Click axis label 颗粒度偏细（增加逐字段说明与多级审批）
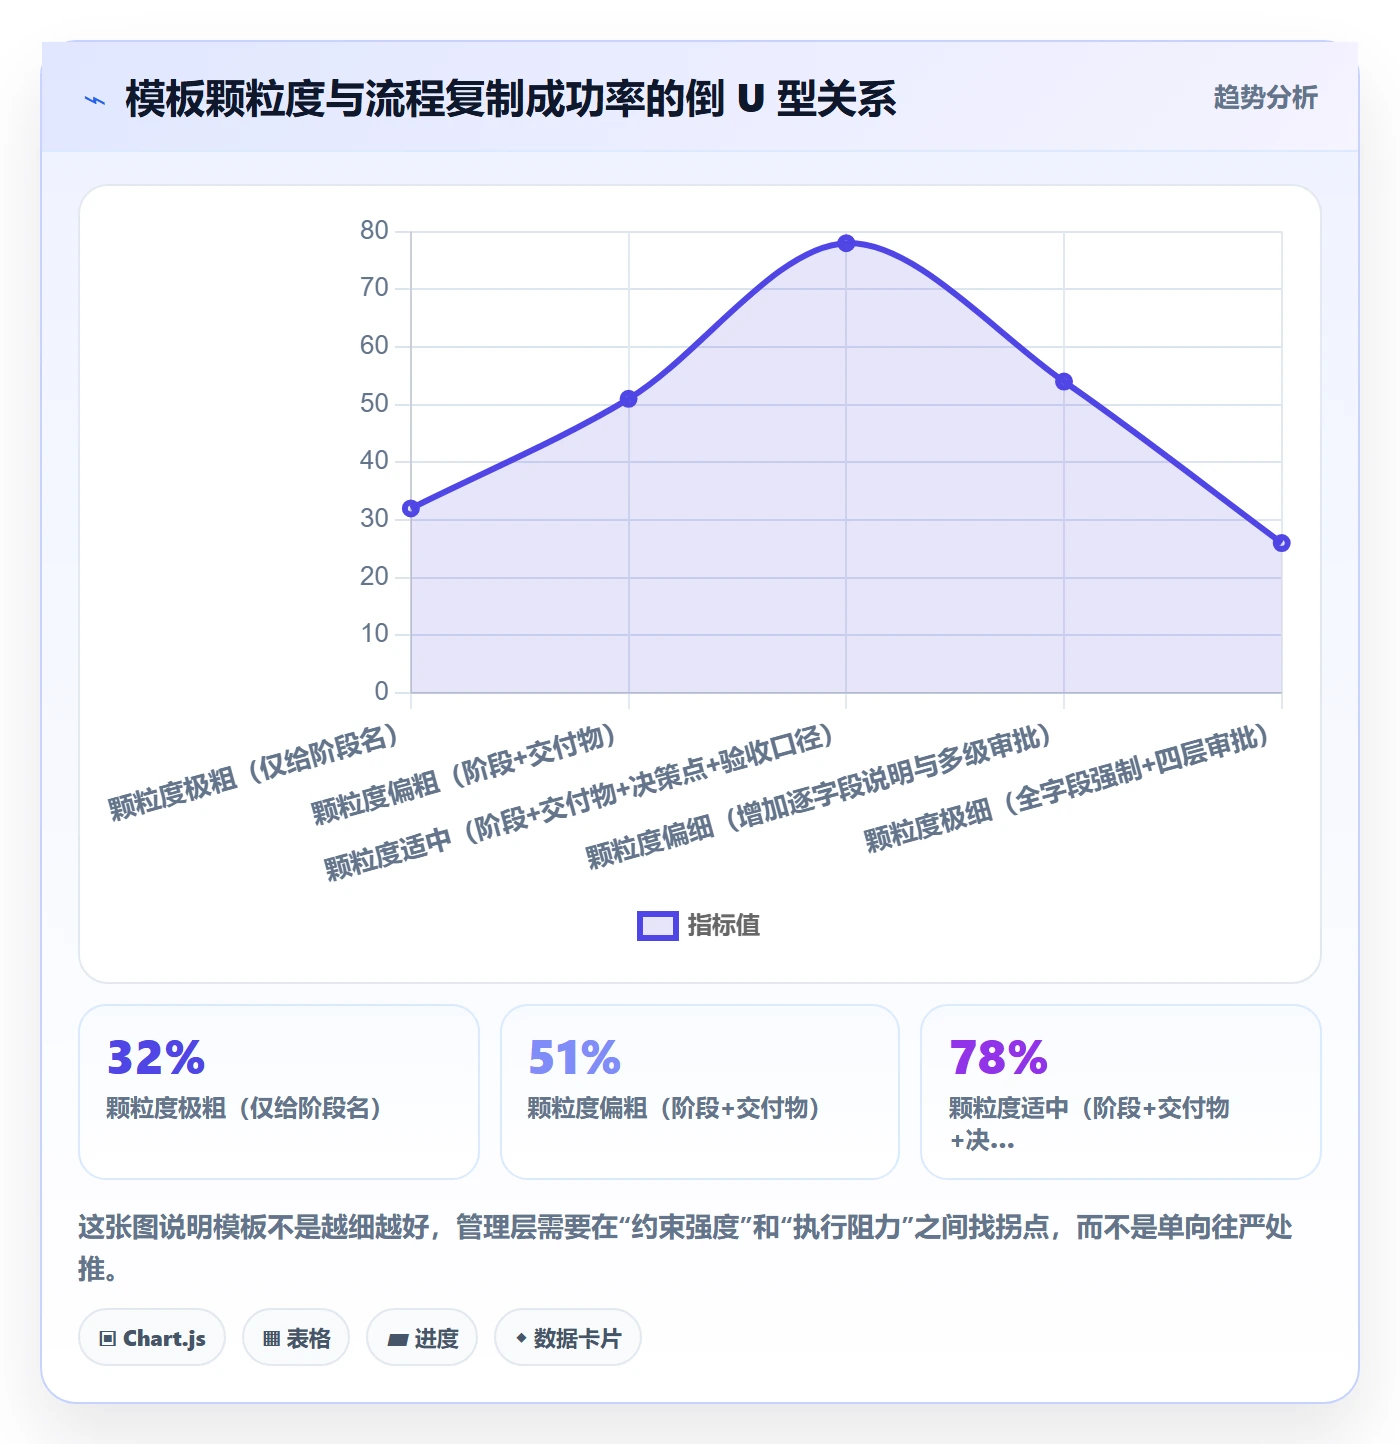The width and height of the screenshot is (1400, 1444). pyautogui.click(x=819, y=796)
